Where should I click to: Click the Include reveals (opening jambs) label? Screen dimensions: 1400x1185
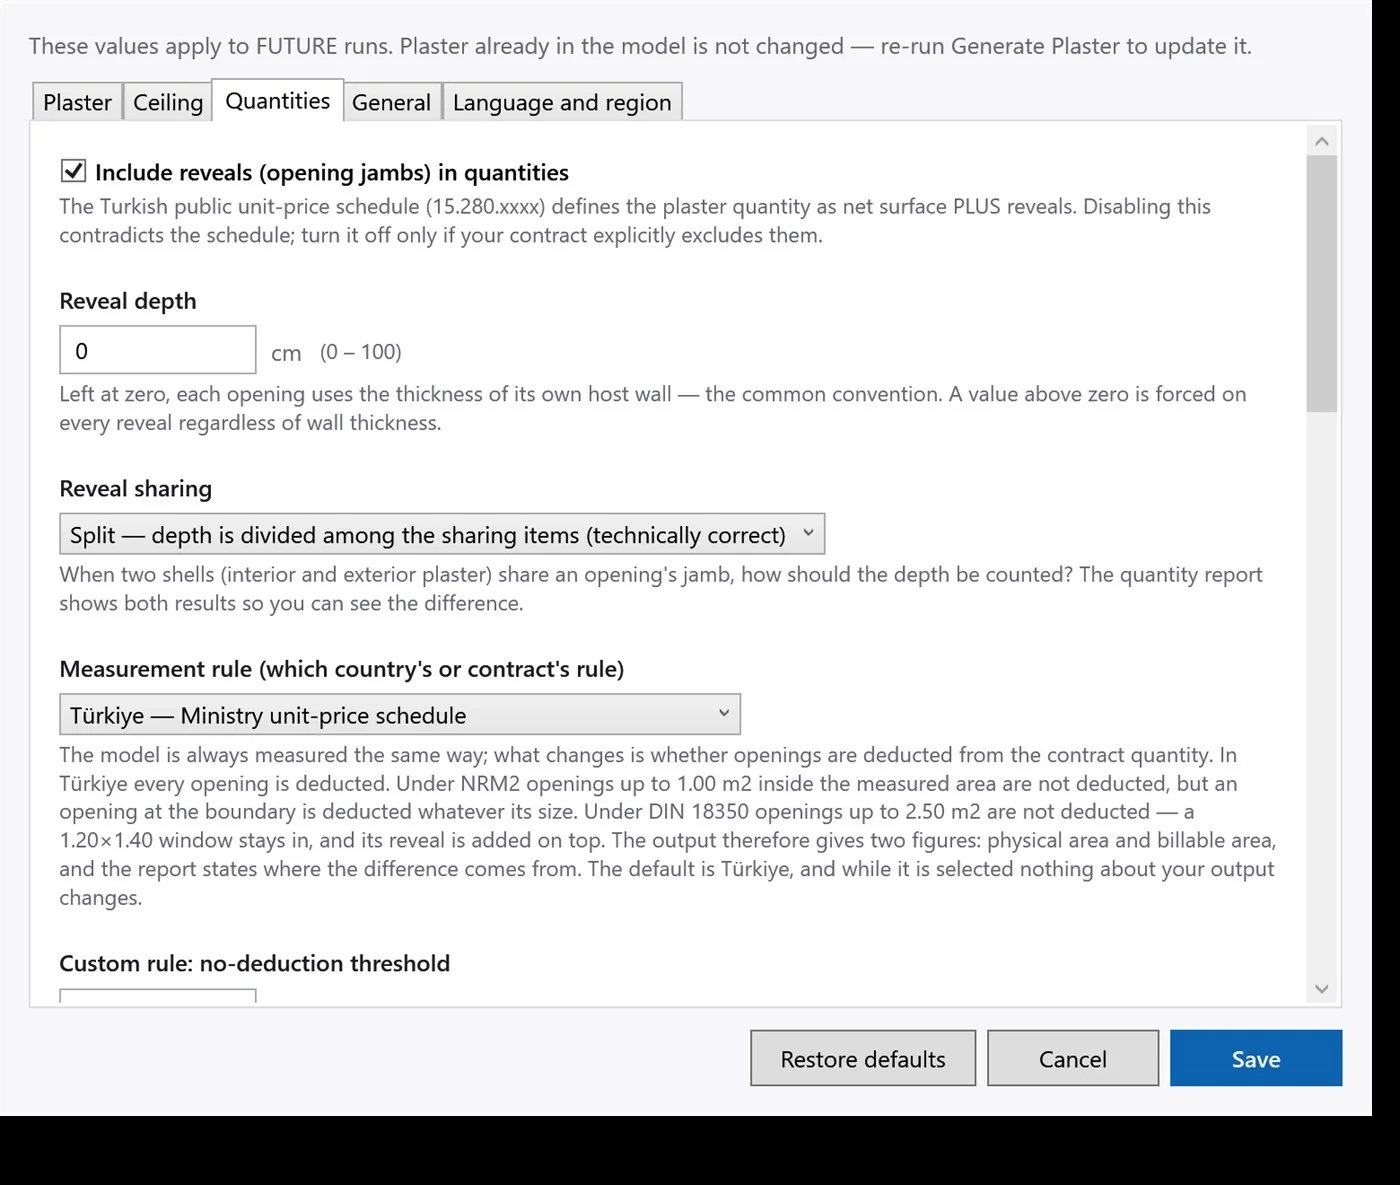click(331, 172)
